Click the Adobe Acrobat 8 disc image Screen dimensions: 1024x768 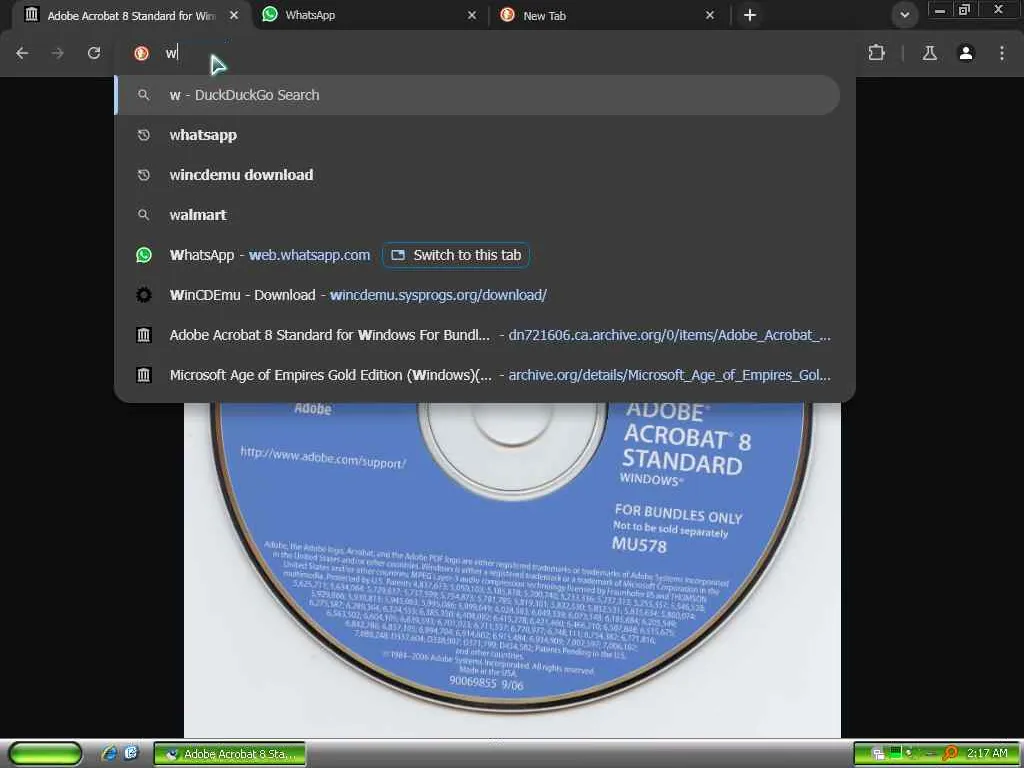[512, 569]
